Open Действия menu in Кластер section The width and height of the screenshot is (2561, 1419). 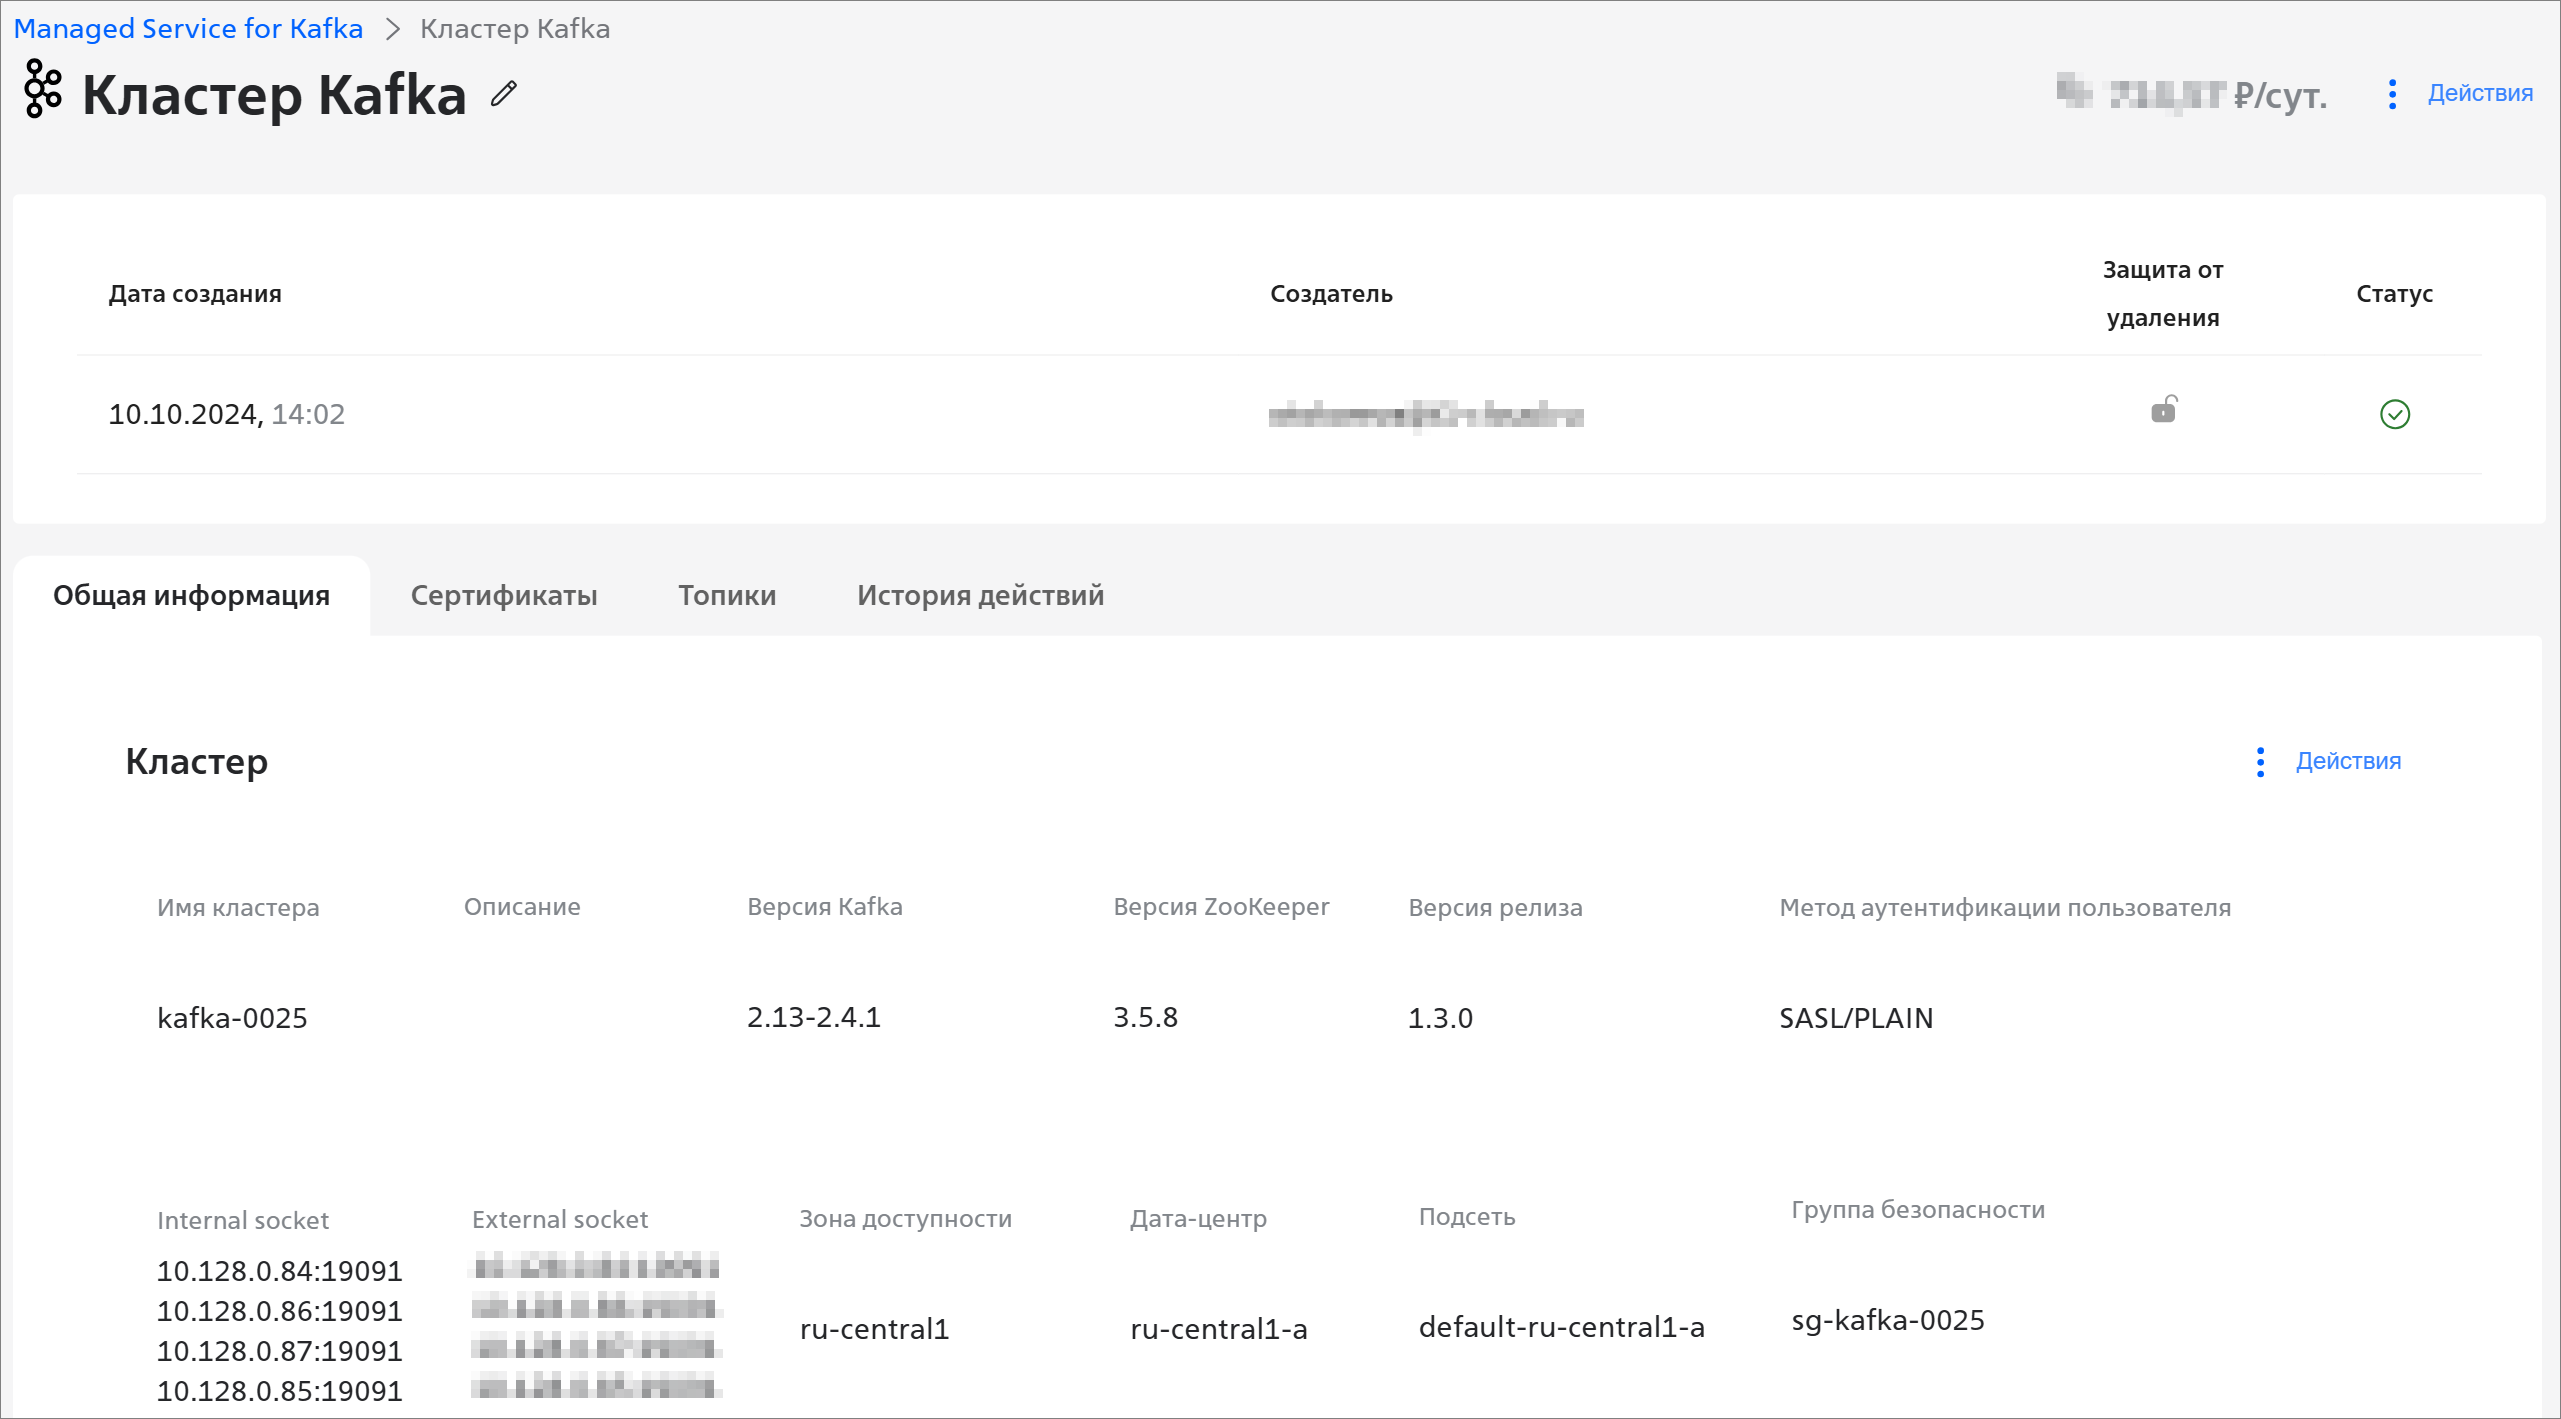point(2347,762)
